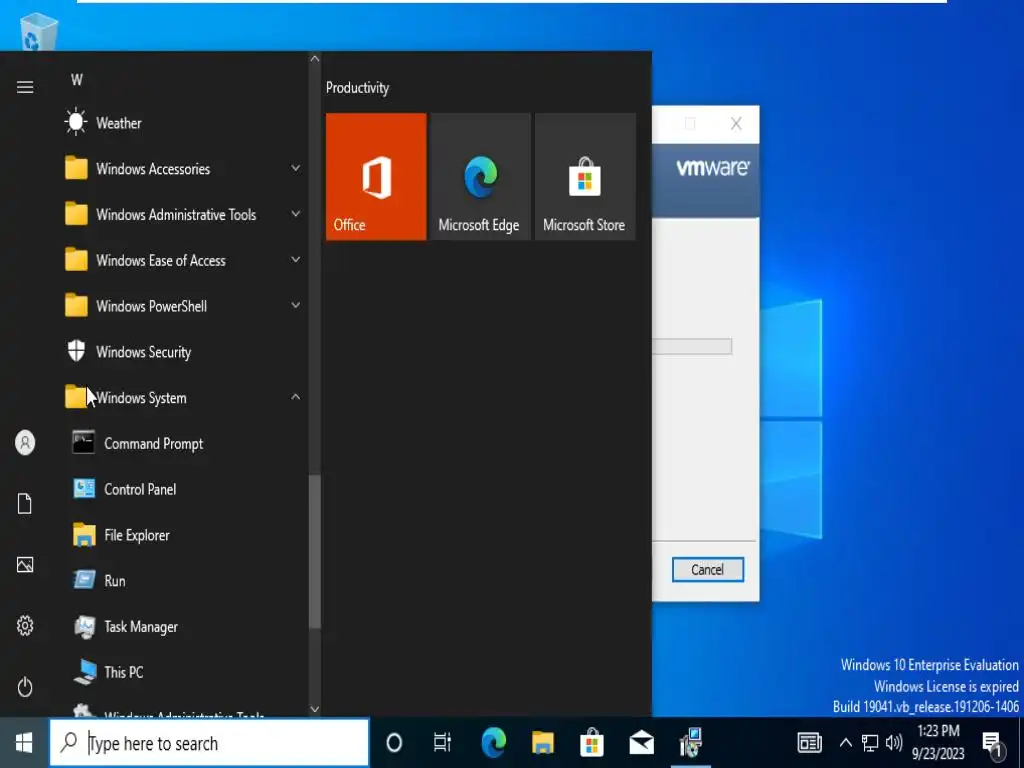Open the network tray icon

click(870, 743)
